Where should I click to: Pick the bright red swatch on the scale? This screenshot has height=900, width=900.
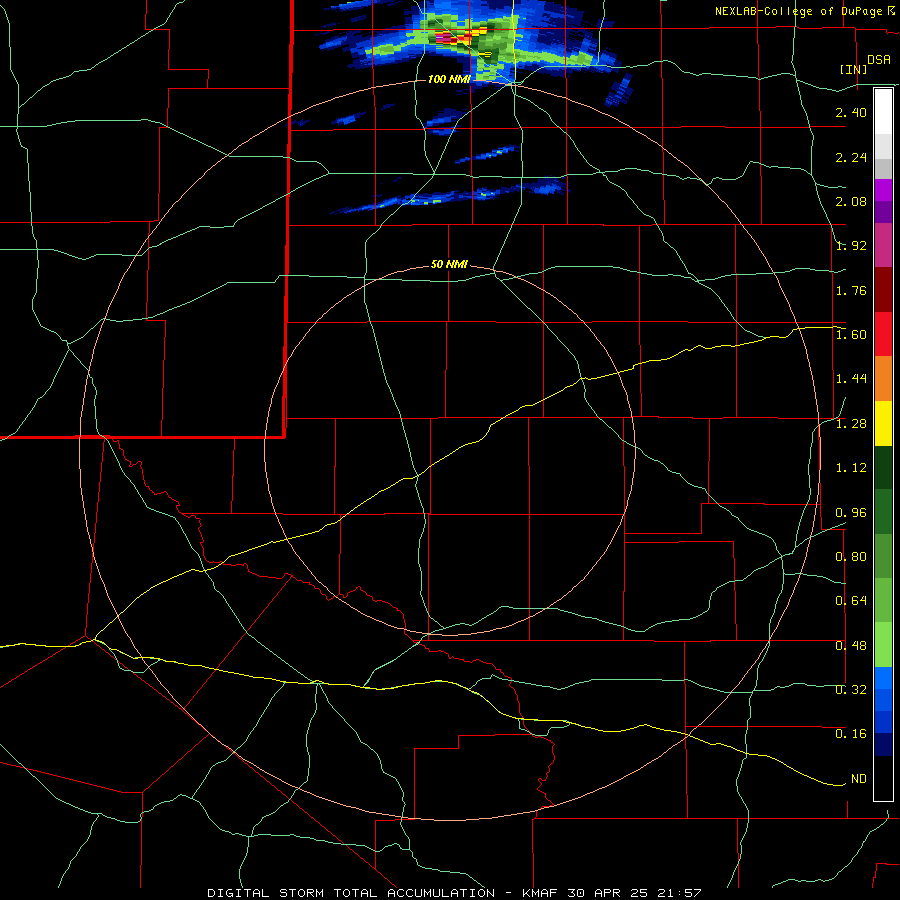(x=883, y=335)
